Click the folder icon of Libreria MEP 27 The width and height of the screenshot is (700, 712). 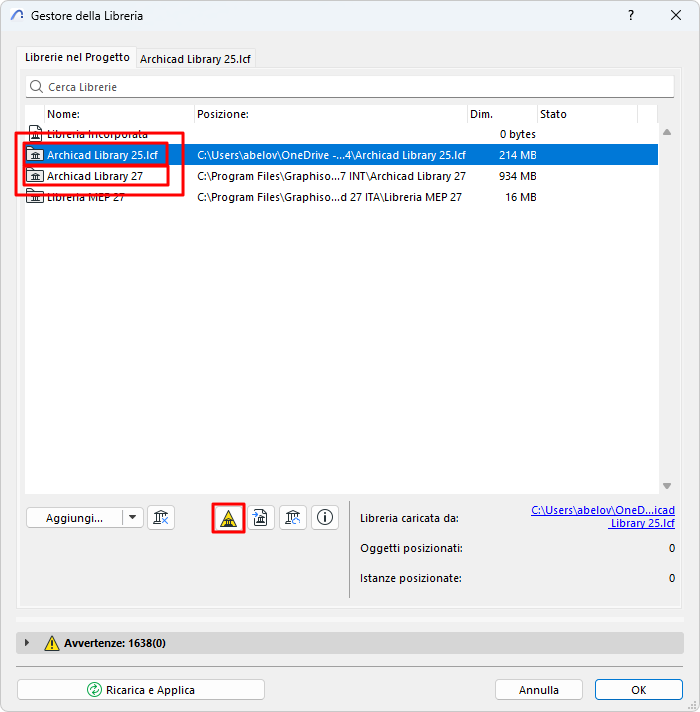35,197
